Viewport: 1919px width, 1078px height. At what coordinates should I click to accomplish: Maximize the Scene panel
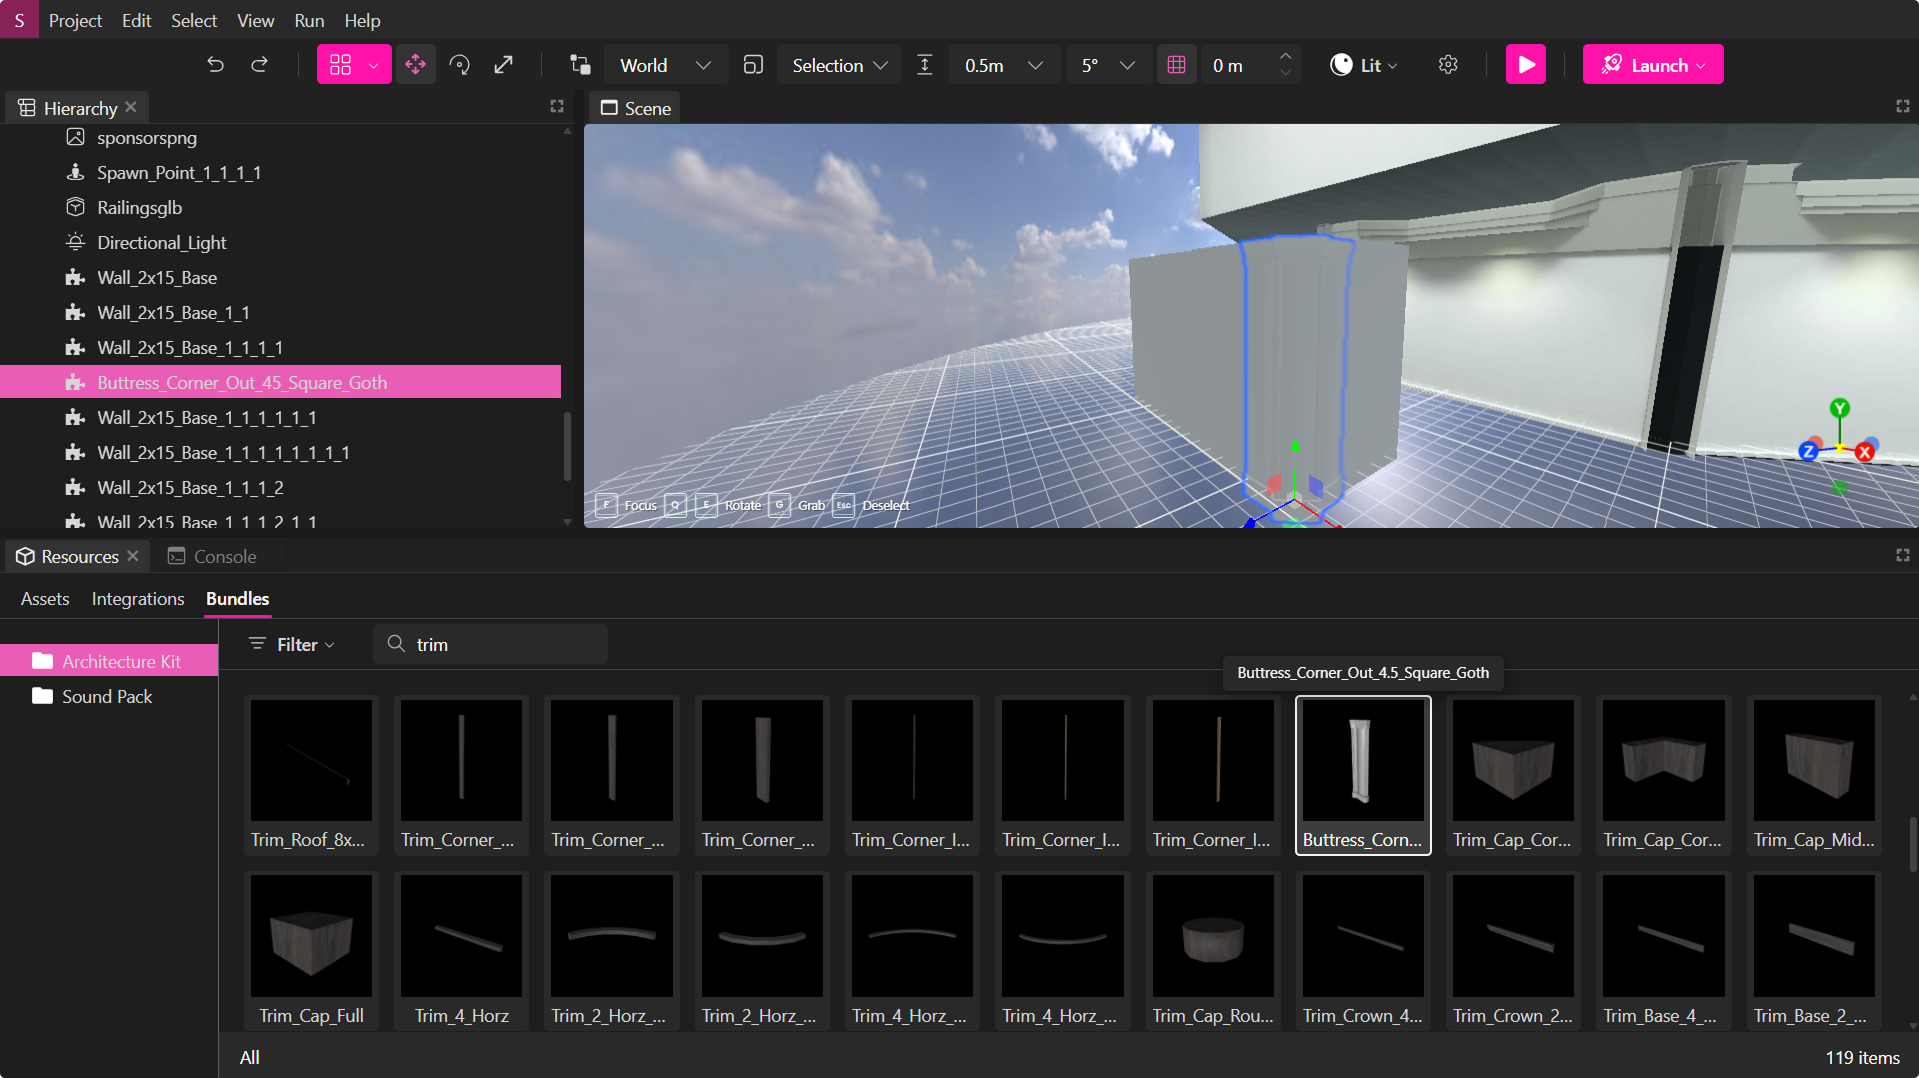click(x=1902, y=107)
